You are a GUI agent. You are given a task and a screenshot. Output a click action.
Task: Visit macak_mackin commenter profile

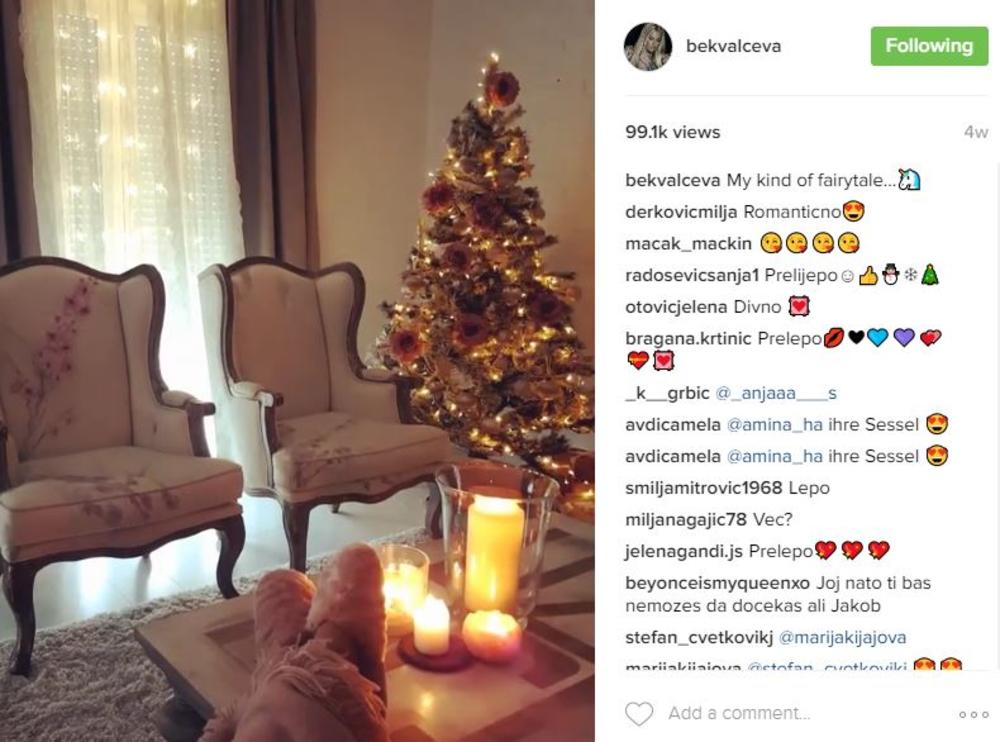point(688,244)
